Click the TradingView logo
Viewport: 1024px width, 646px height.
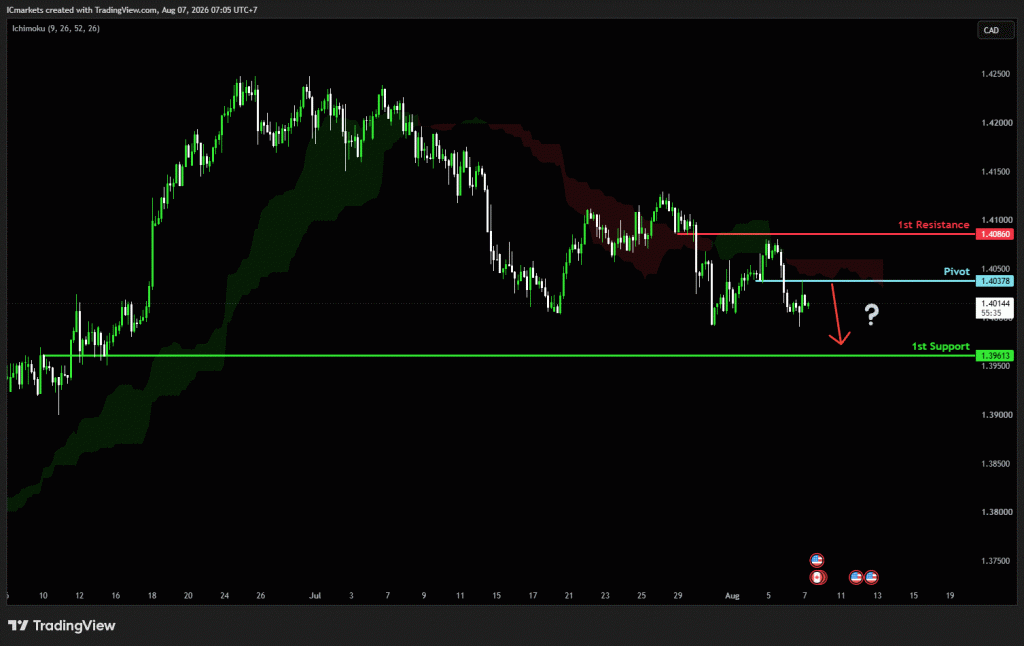click(x=61, y=626)
